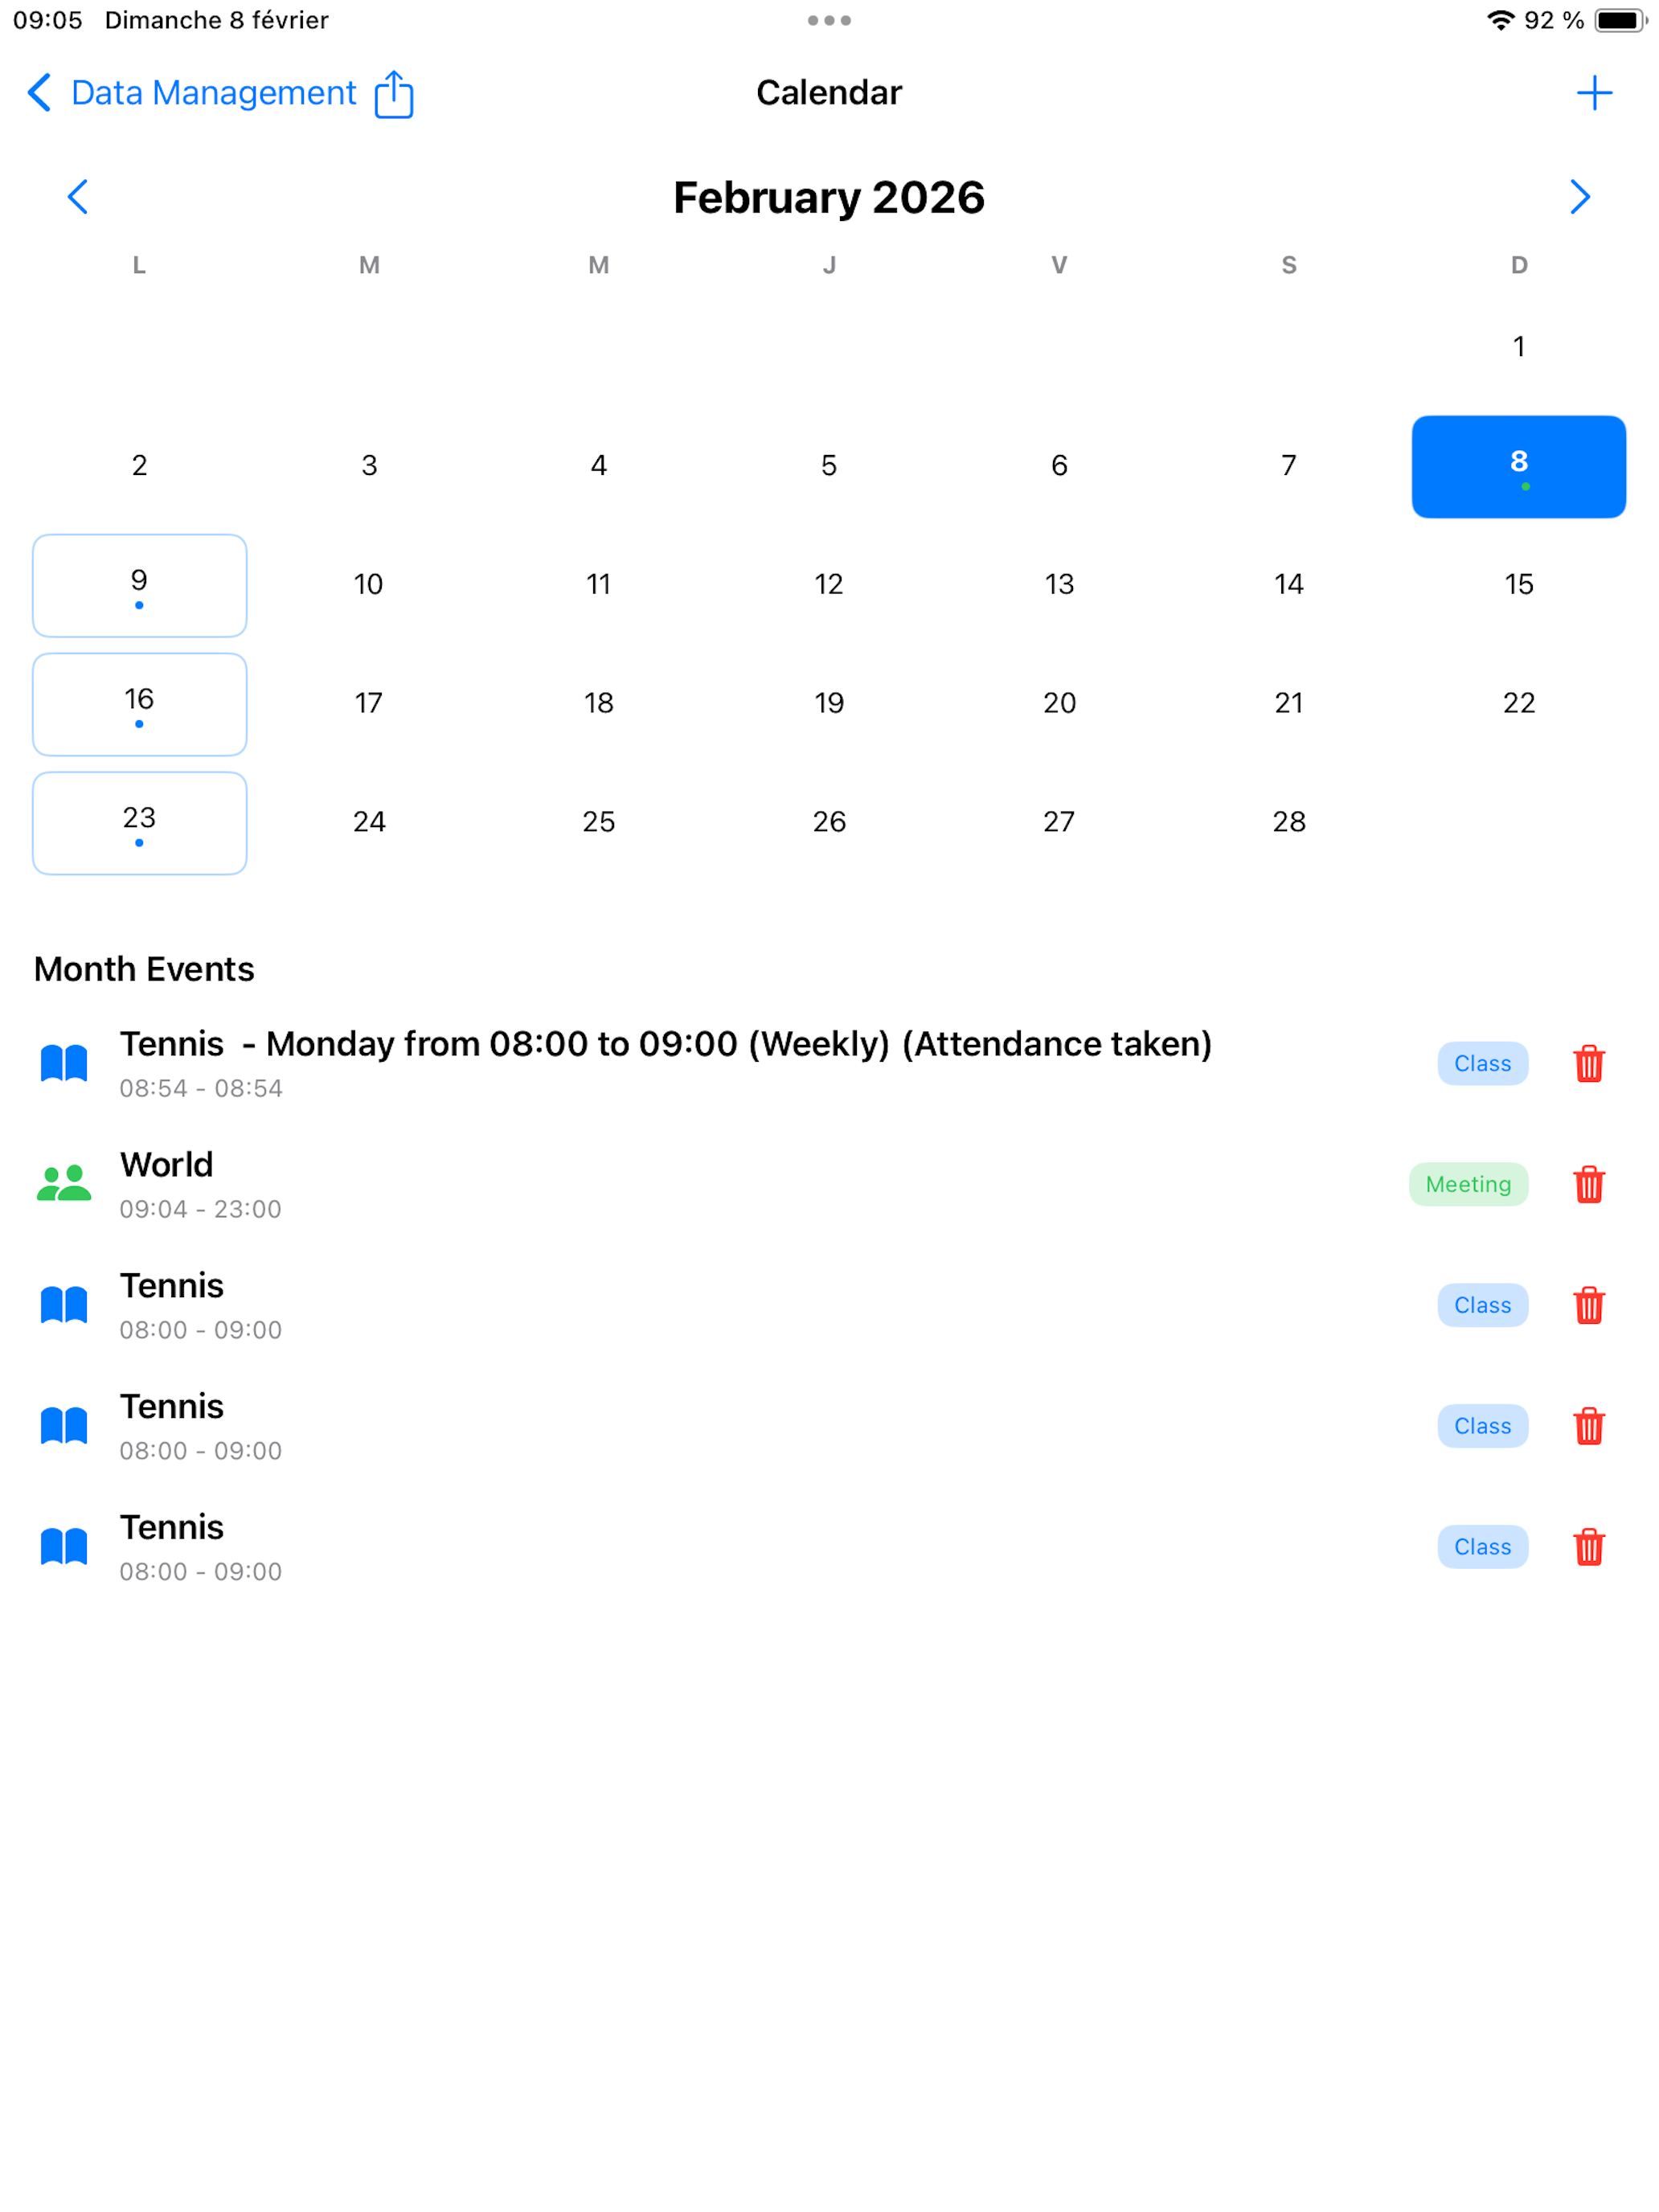Delete the World meeting event
1659x2212 pixels.
click(1588, 1184)
